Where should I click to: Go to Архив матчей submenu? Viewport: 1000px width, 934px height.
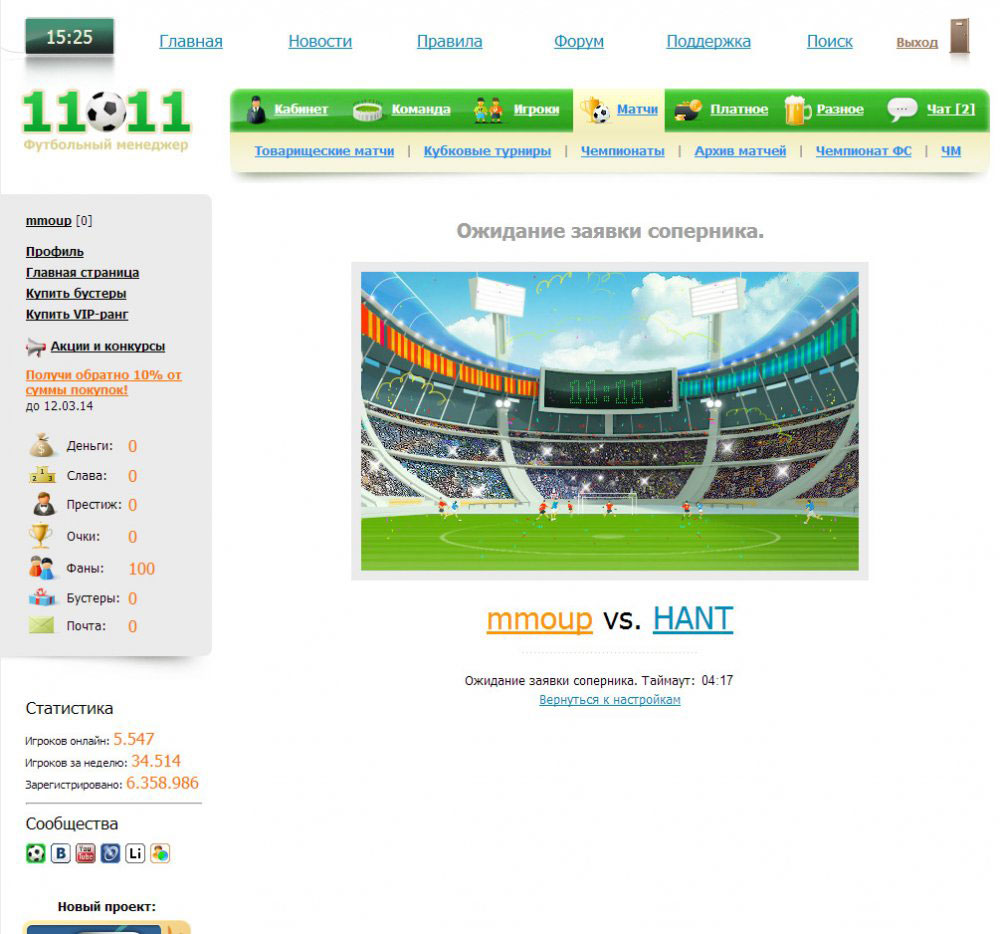(740, 151)
